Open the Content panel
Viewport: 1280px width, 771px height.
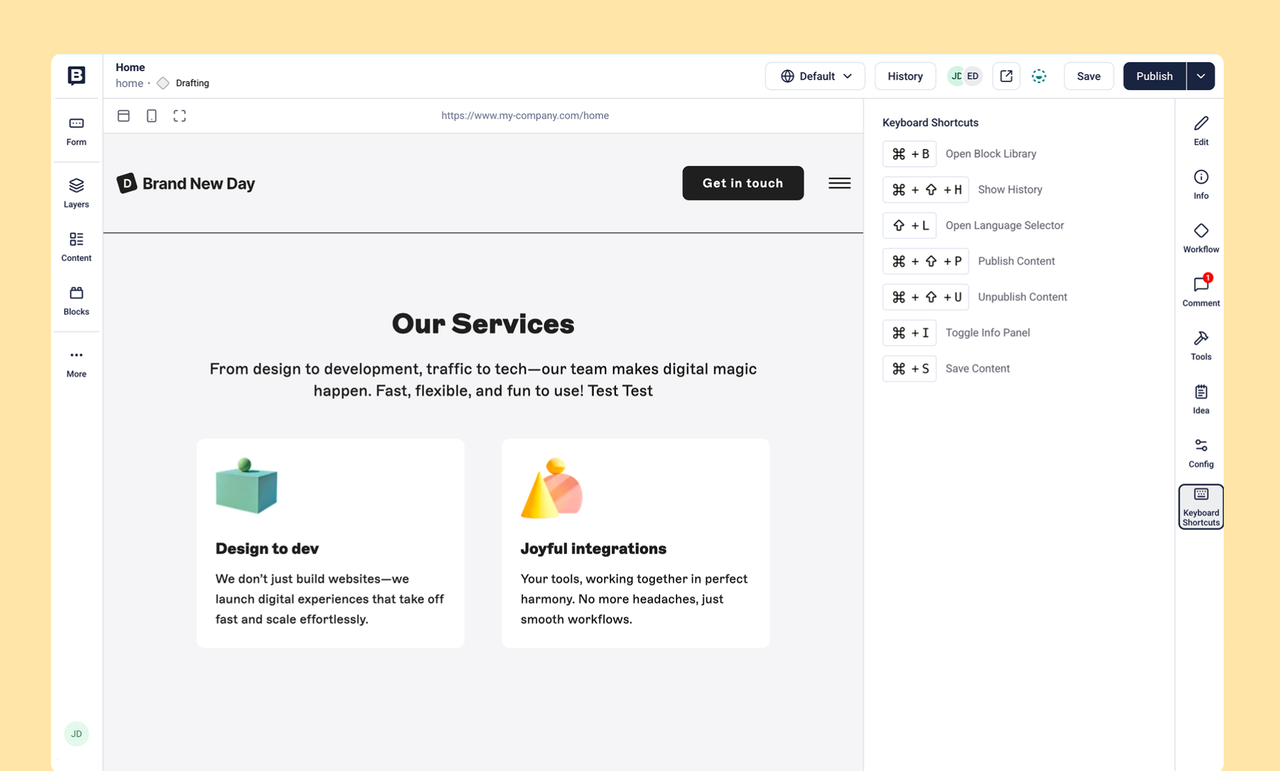[x=77, y=247]
